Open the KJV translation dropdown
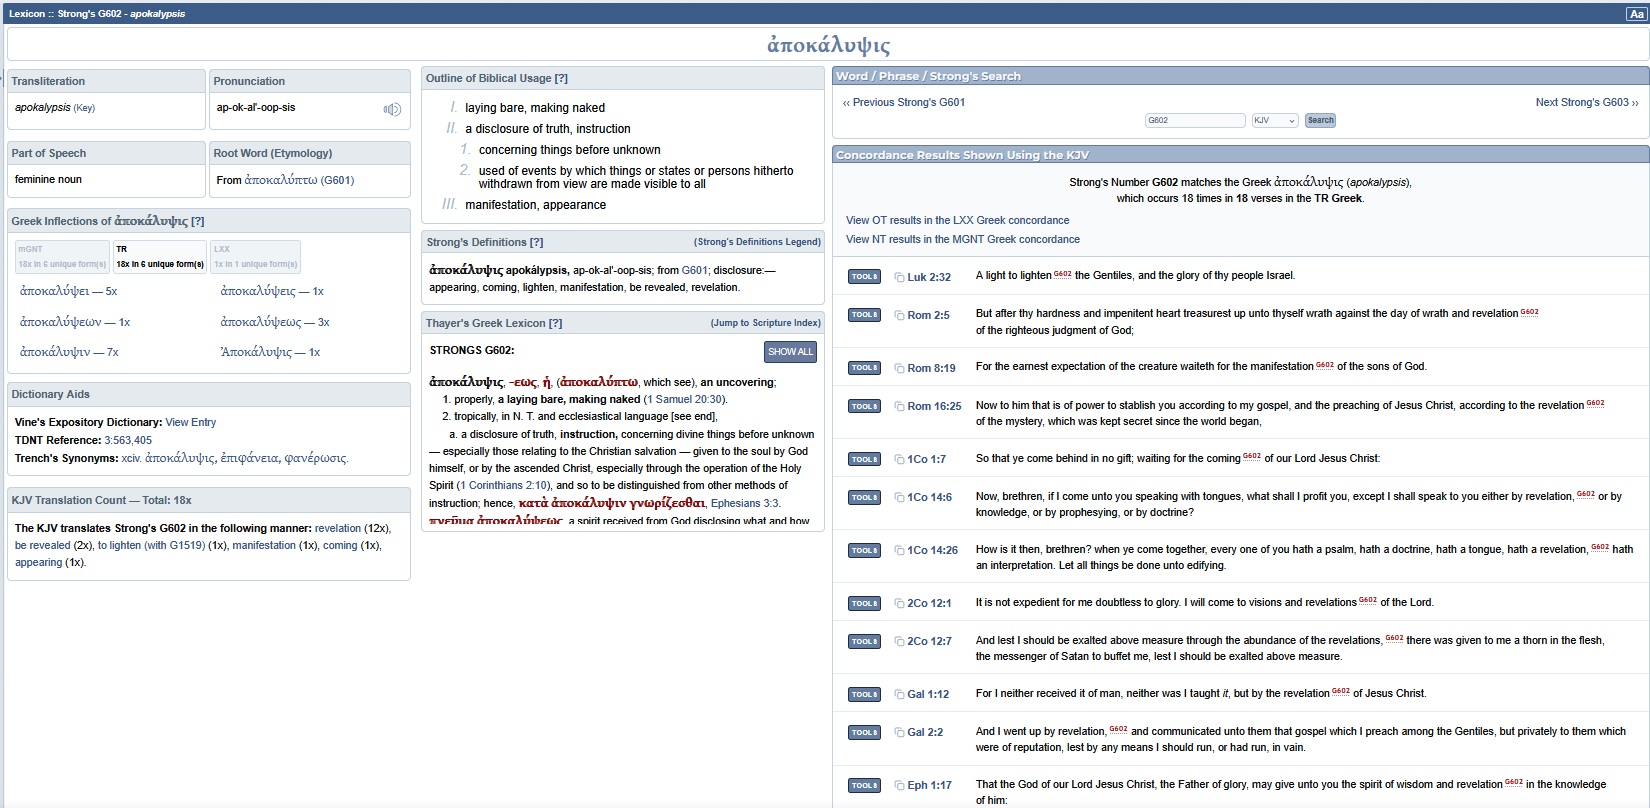This screenshot has height=808, width=1650. [1275, 120]
